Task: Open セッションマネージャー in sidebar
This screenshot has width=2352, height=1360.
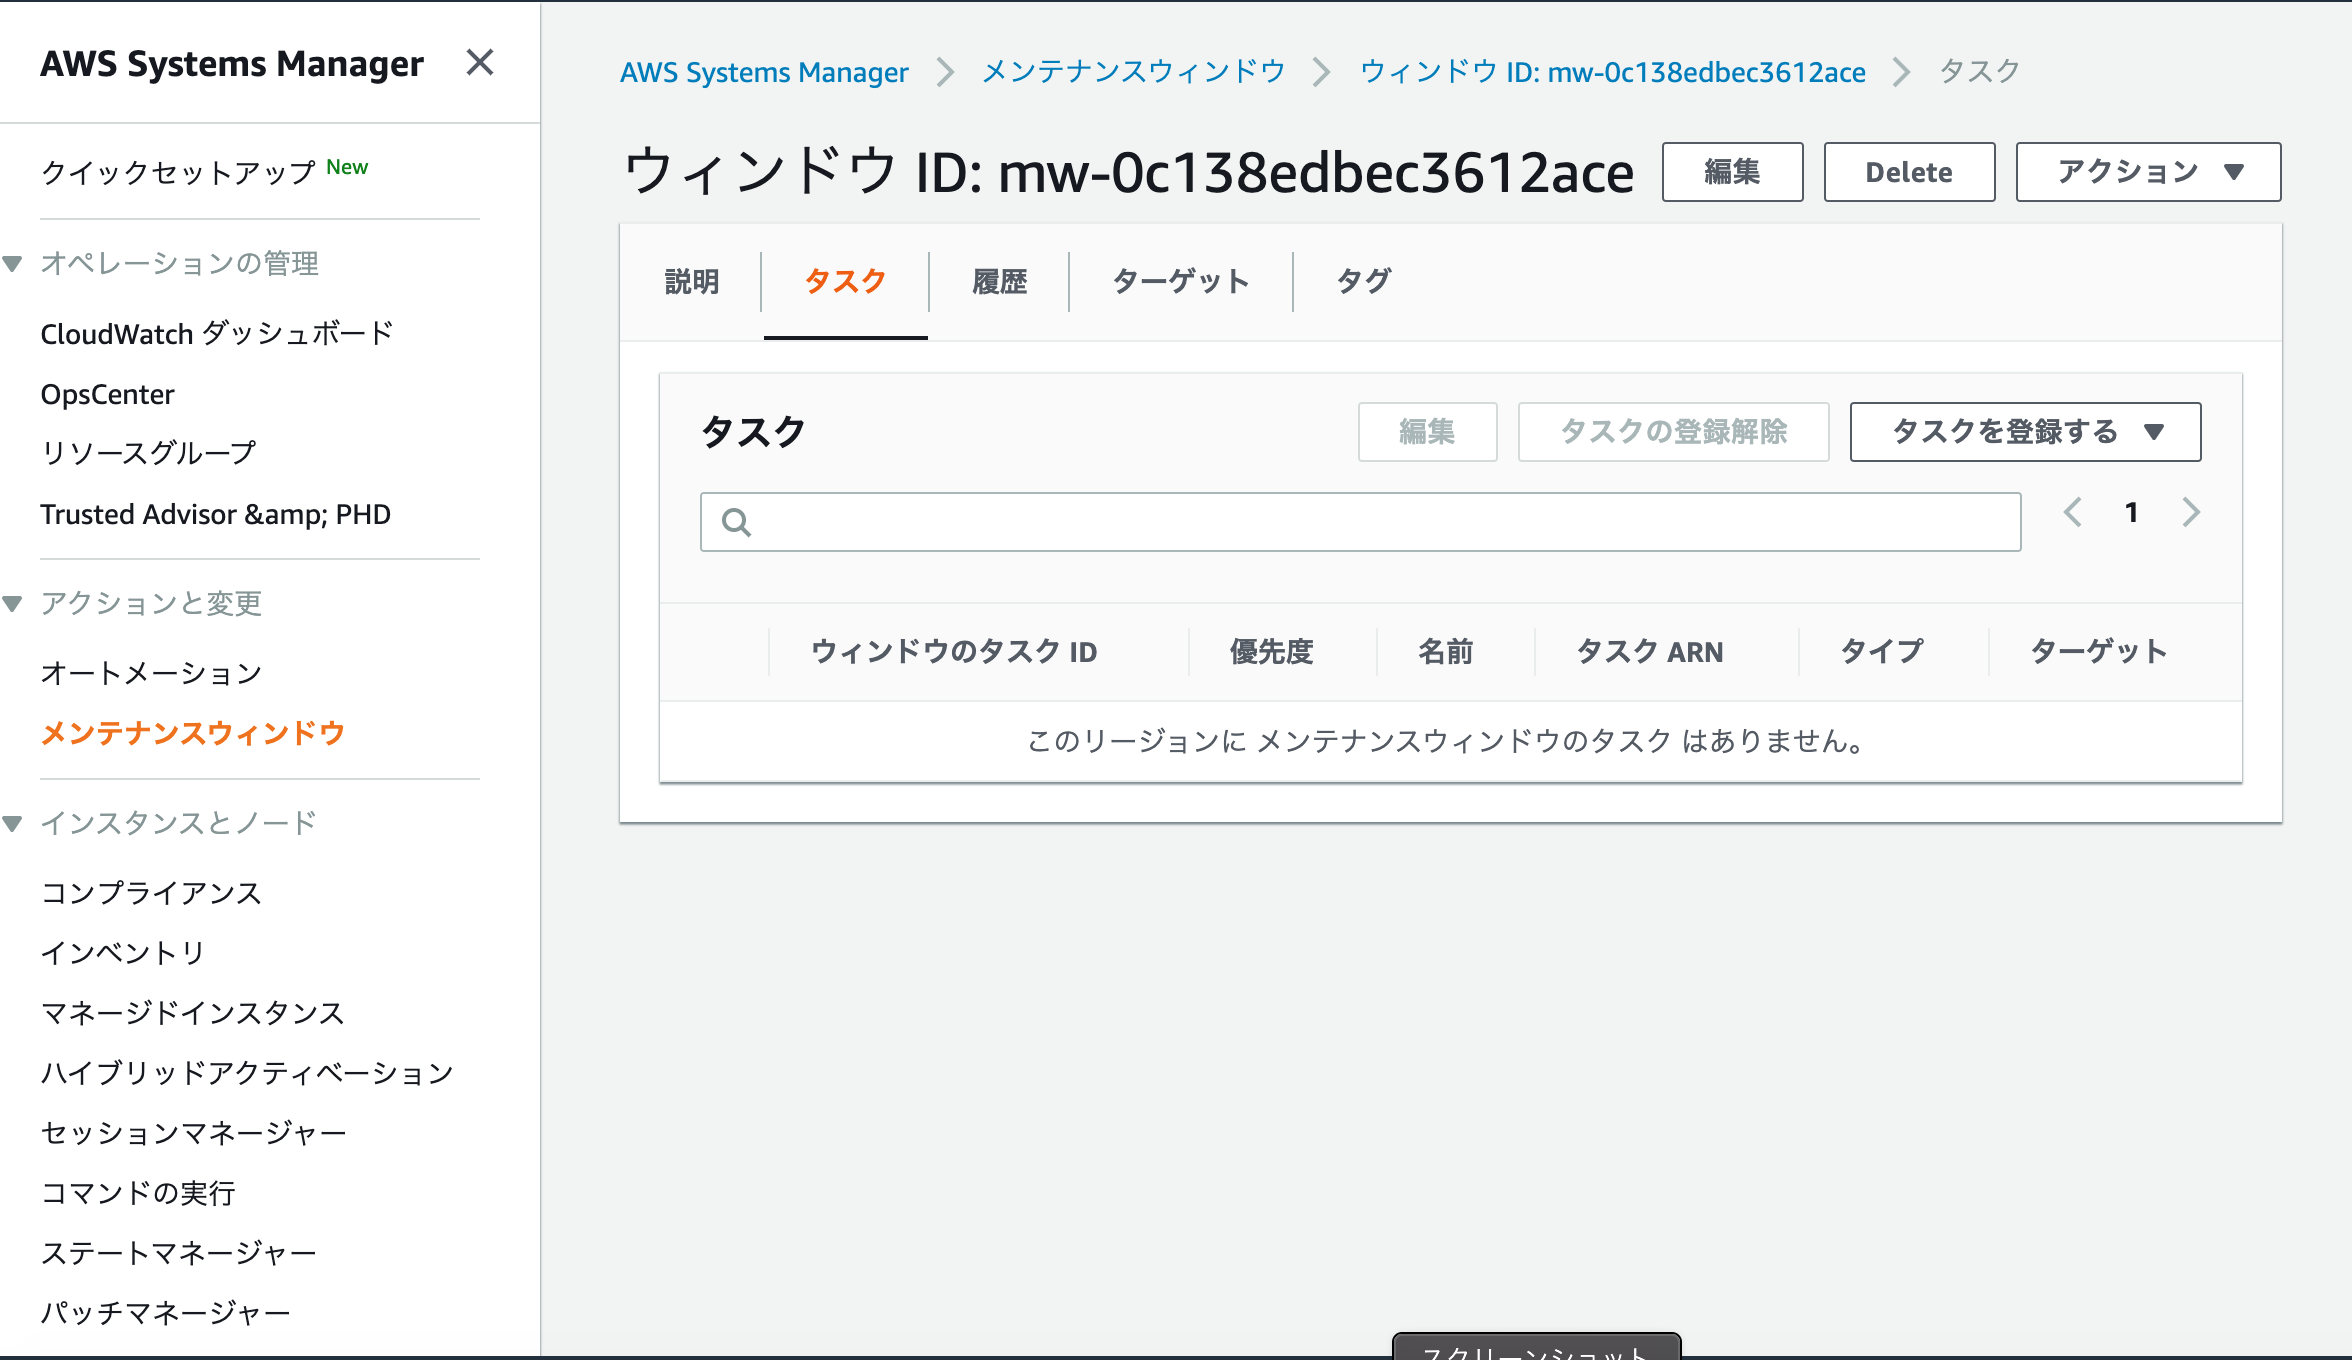Action: 193,1133
